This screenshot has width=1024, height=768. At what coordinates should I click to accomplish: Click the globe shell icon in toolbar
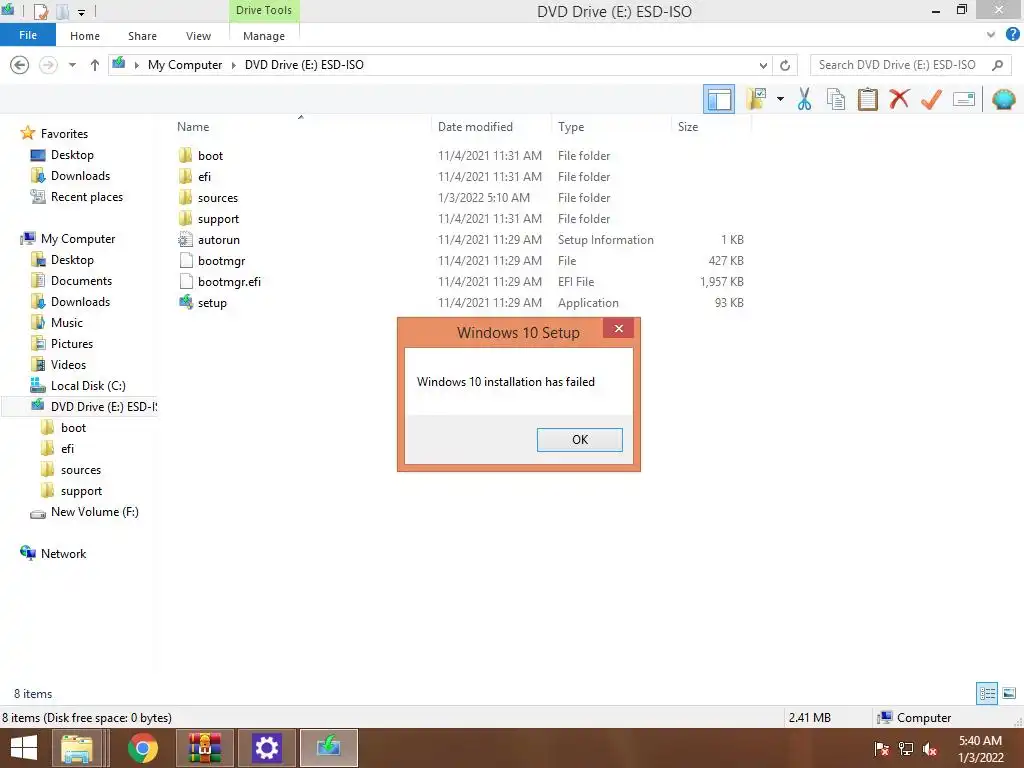click(x=1003, y=99)
